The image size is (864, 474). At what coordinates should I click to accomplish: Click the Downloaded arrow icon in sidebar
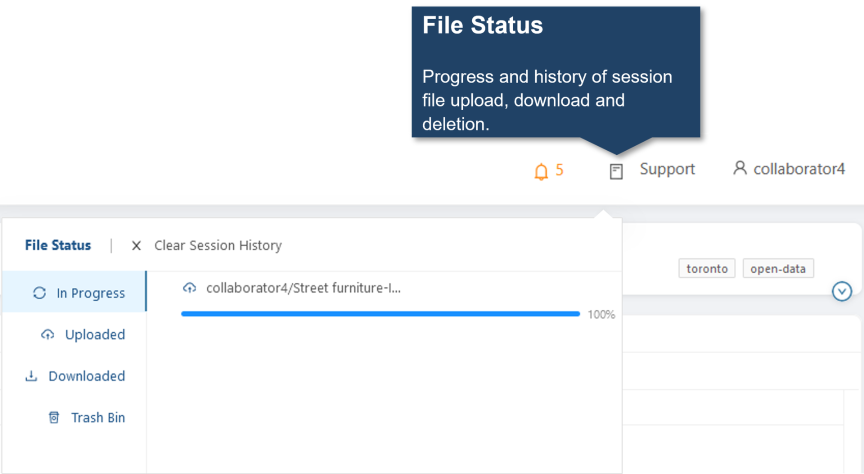coord(31,376)
